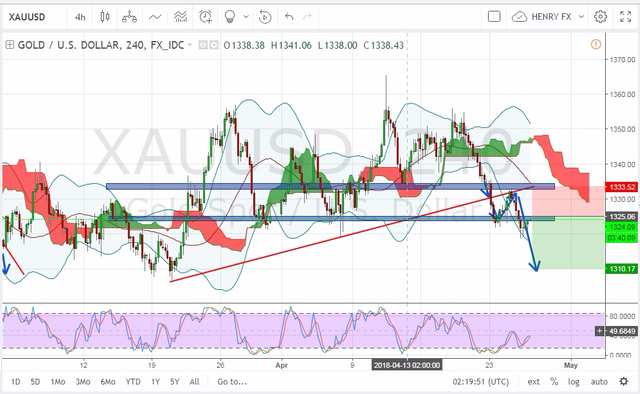Open scale settings gear at bottom right
640x394 pixels.
[624, 382]
